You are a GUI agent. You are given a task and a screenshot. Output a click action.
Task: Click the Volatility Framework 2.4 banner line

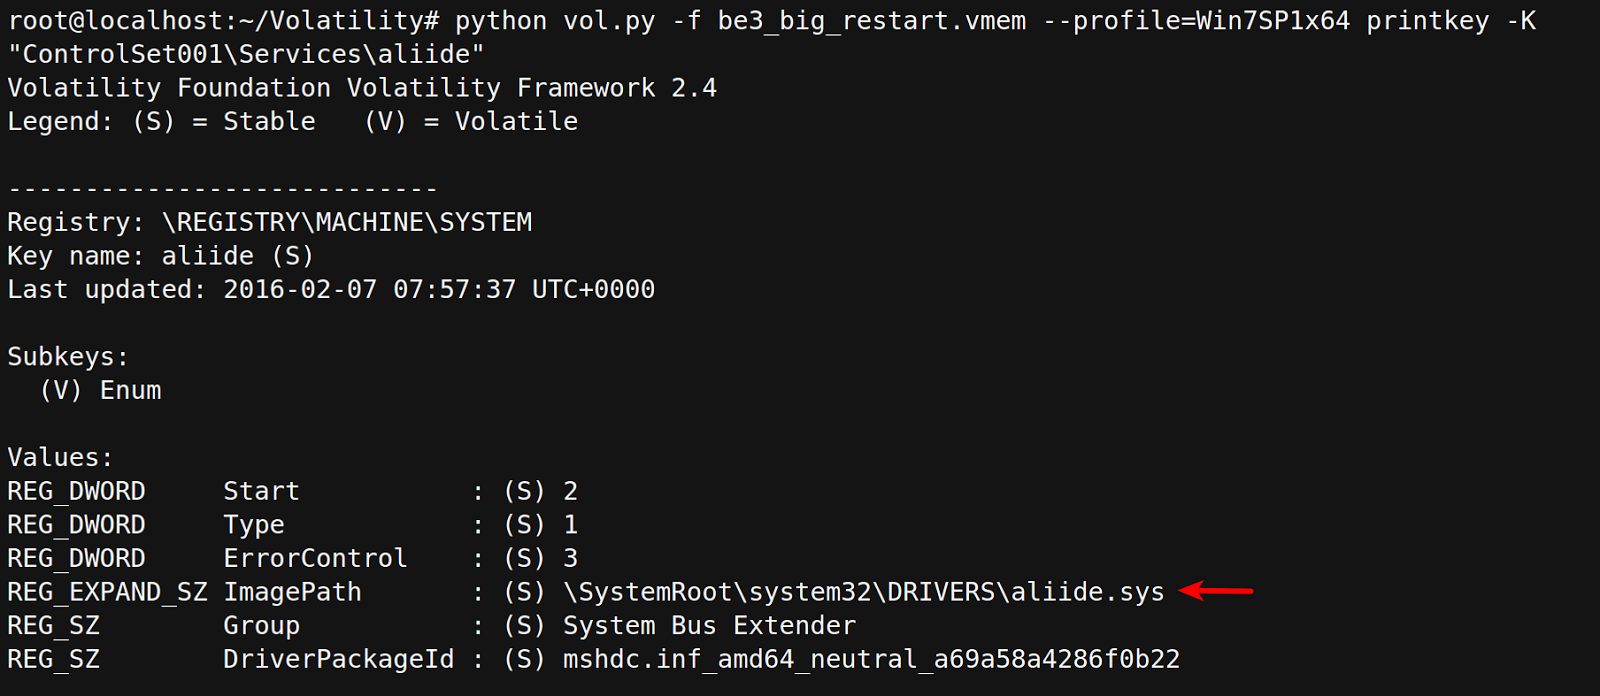click(x=362, y=88)
